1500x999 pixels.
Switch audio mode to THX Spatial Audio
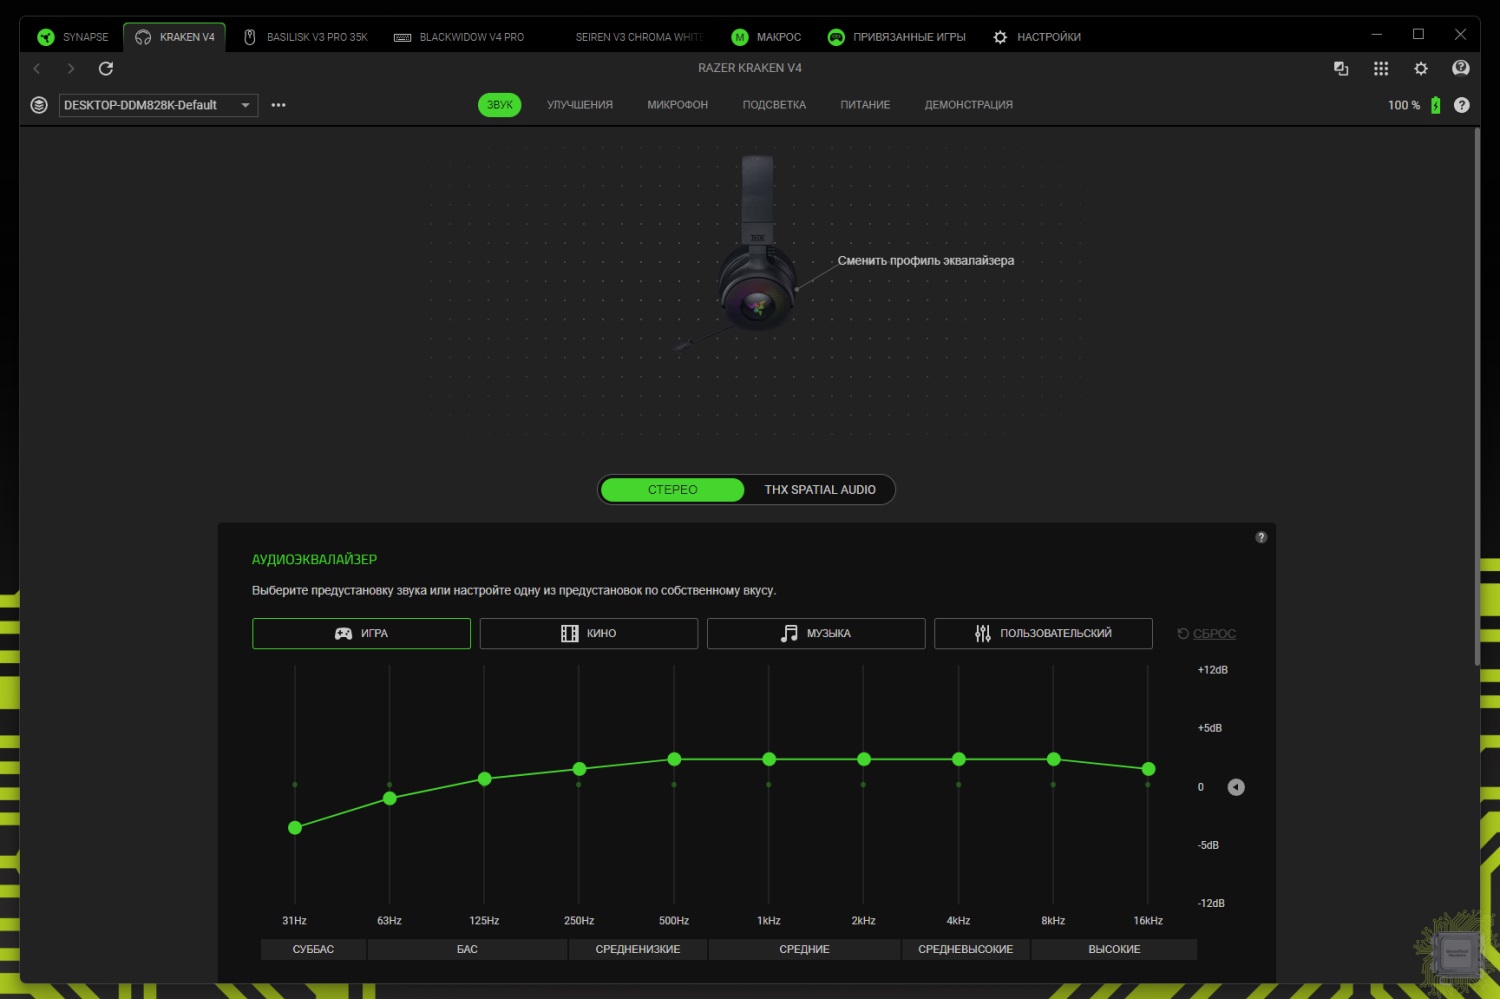click(x=819, y=490)
